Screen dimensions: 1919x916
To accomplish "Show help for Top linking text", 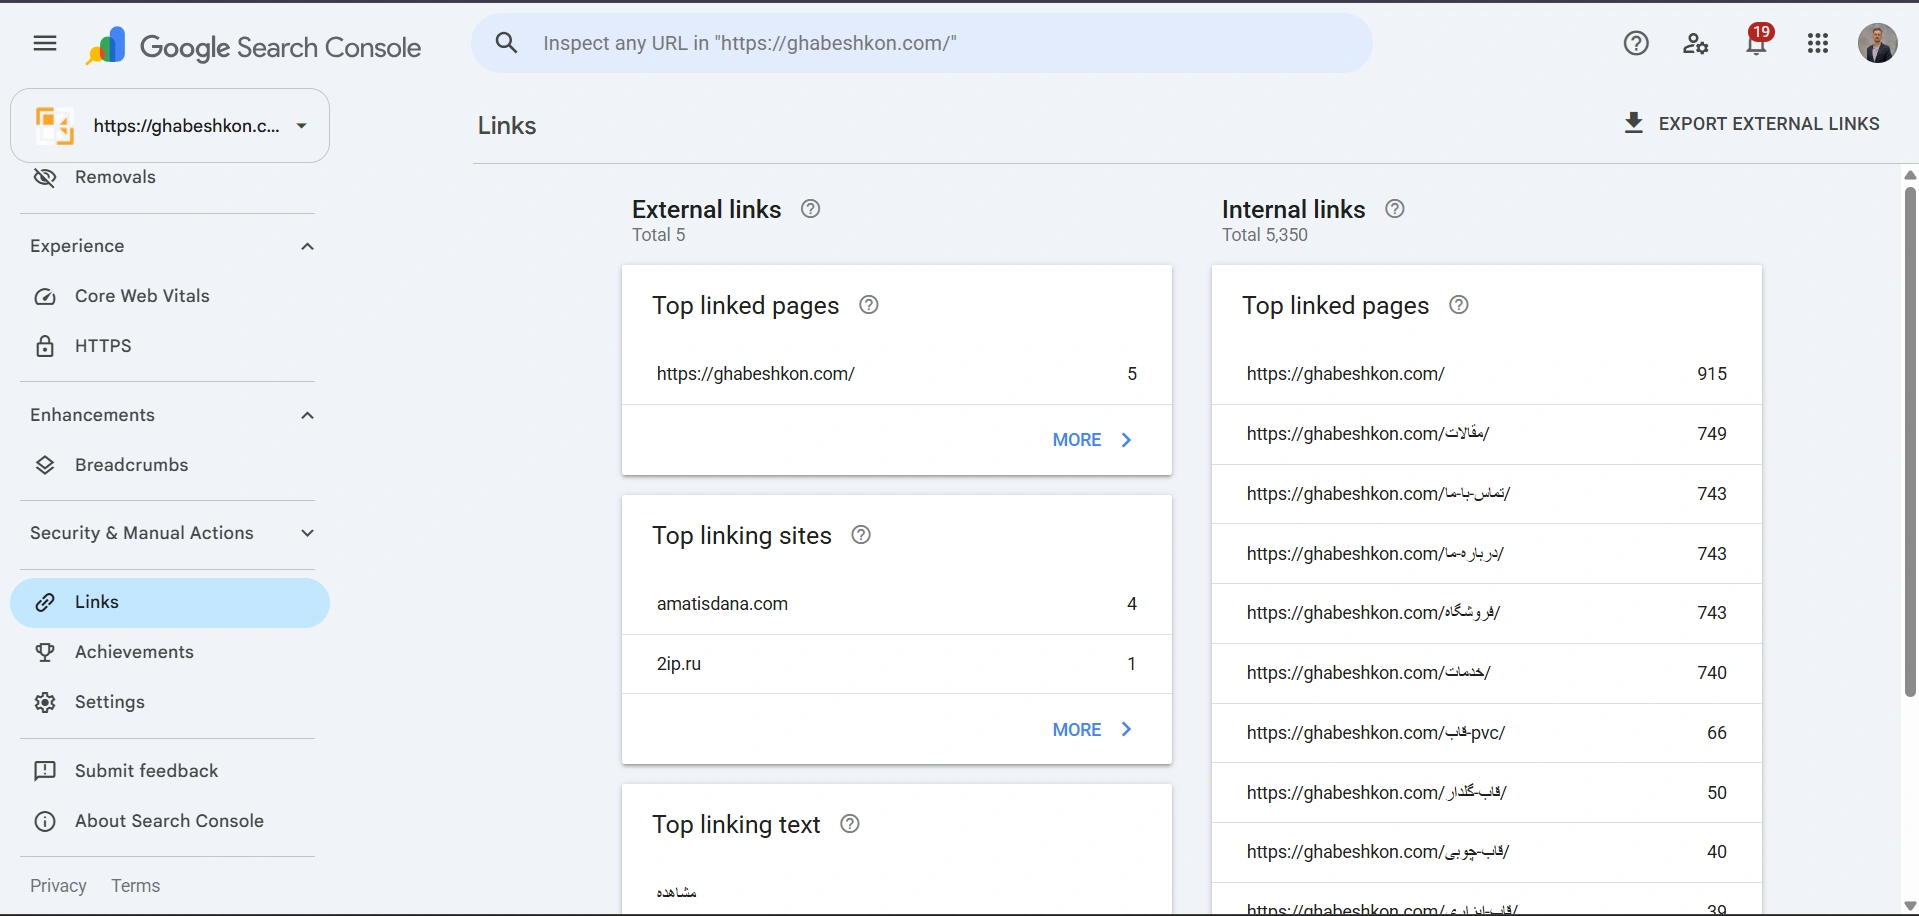I will [x=850, y=824].
